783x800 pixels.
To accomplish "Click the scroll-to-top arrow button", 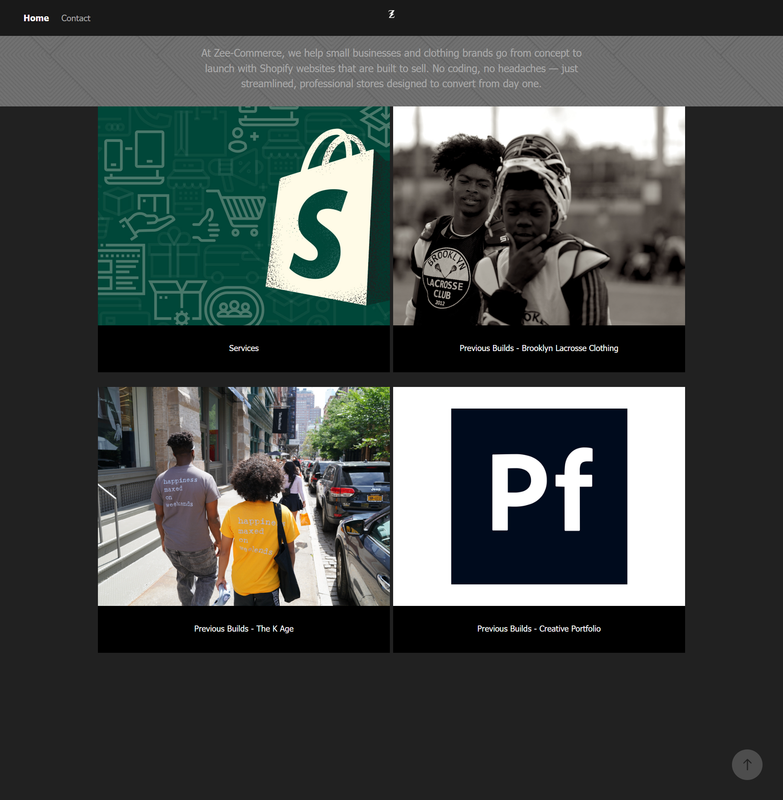I will tap(747, 764).
